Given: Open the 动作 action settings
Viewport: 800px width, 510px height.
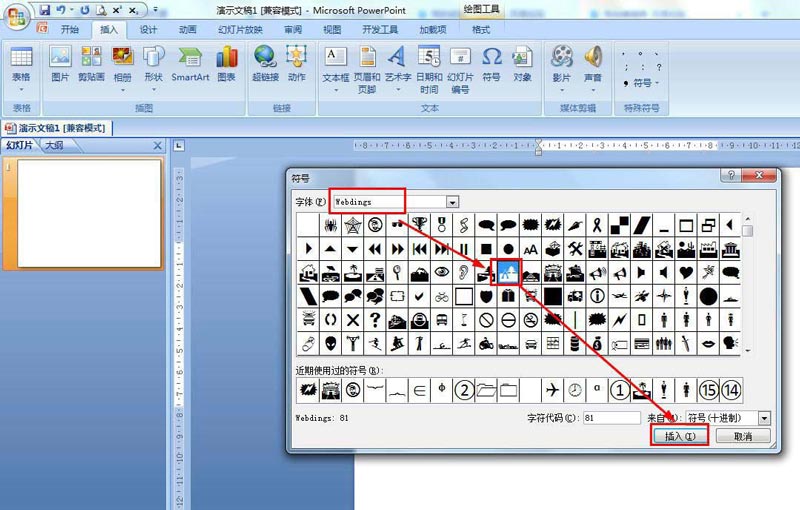Looking at the screenshot, I should (296, 64).
